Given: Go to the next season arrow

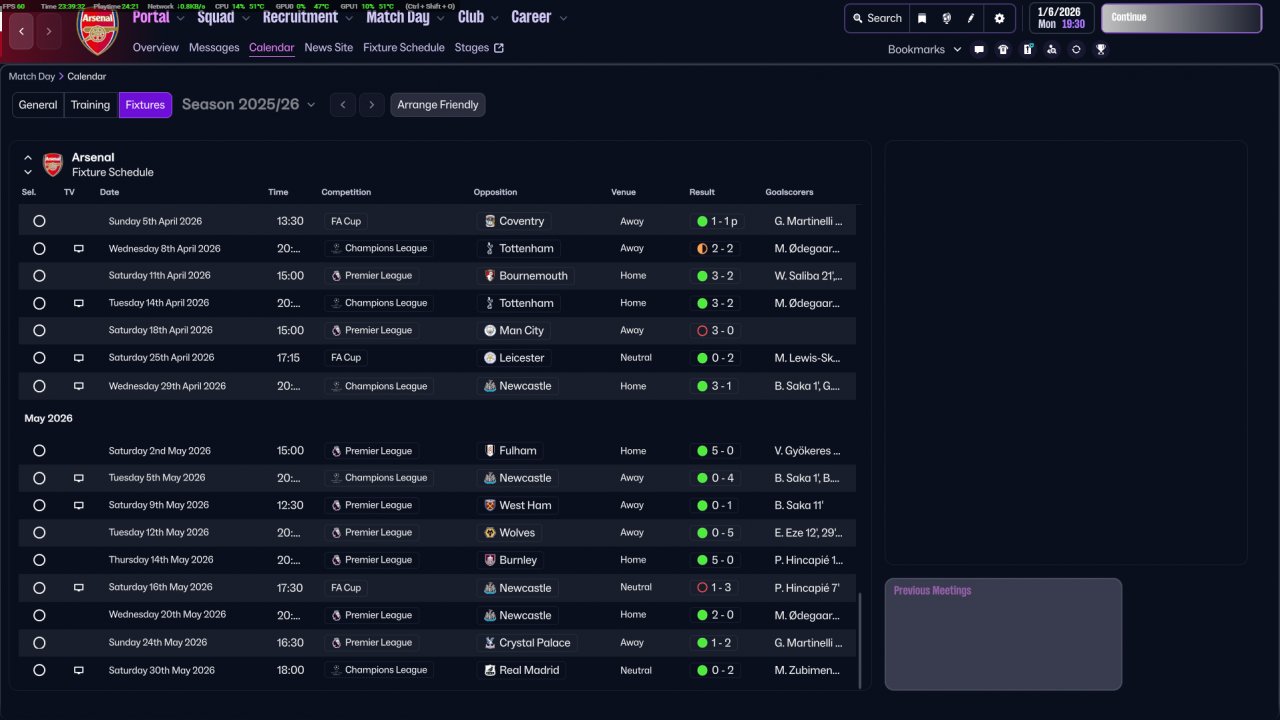Looking at the screenshot, I should click(372, 105).
